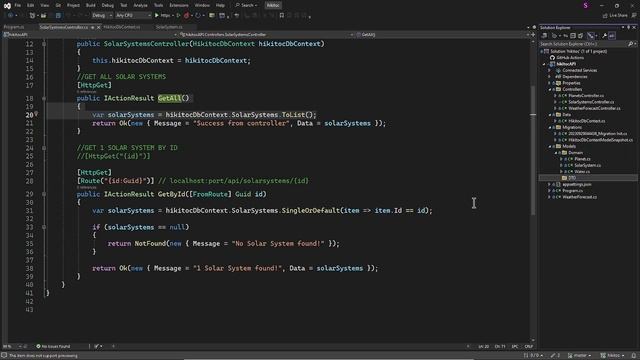
Task: Pin the Solution Explorer with auto-hide pin
Action: coord(629,27)
